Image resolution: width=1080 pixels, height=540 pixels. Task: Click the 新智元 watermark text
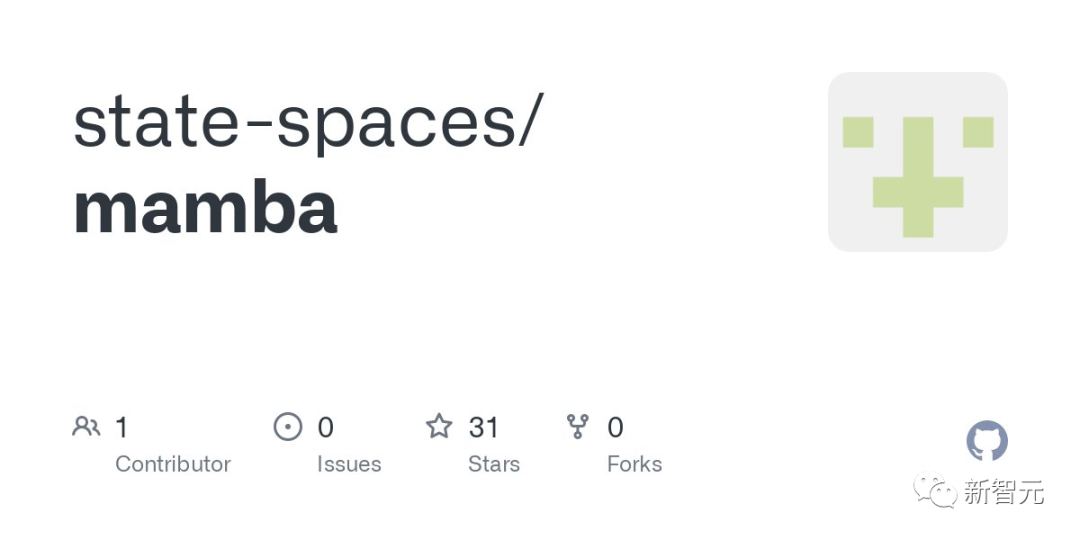[x=1004, y=492]
